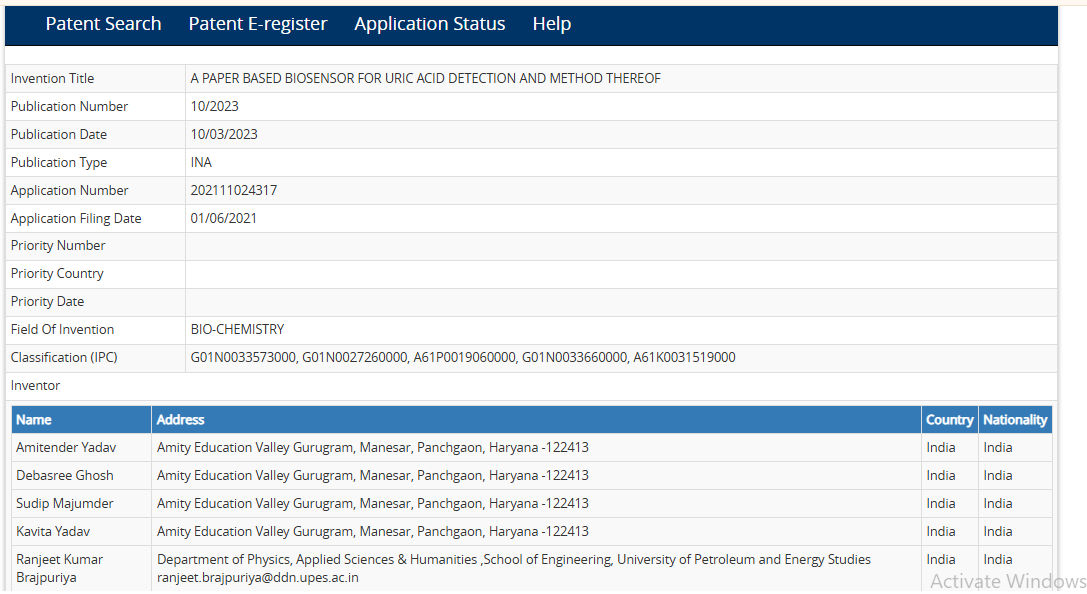This screenshot has width=1087, height=594.
Task: Select the BIO-CHEMISTRY field value
Action: tap(238, 329)
